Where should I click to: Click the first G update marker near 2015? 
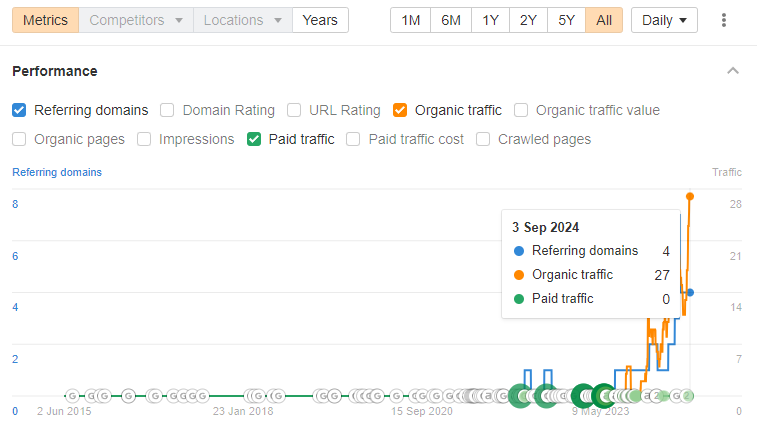(72, 396)
